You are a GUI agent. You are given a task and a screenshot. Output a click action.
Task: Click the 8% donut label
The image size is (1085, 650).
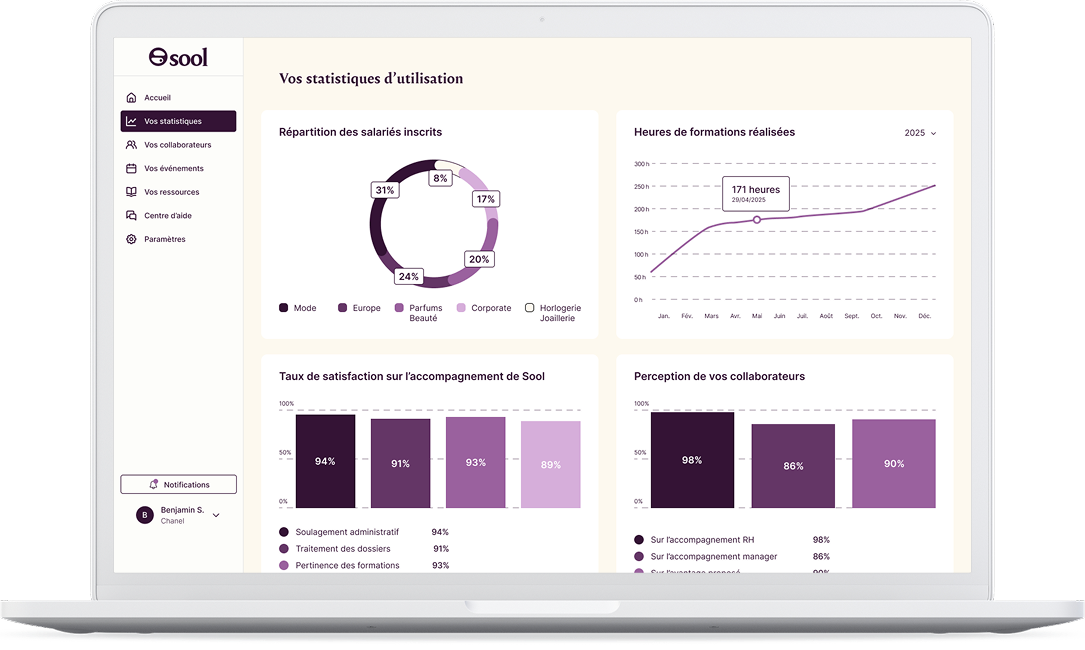click(x=440, y=178)
